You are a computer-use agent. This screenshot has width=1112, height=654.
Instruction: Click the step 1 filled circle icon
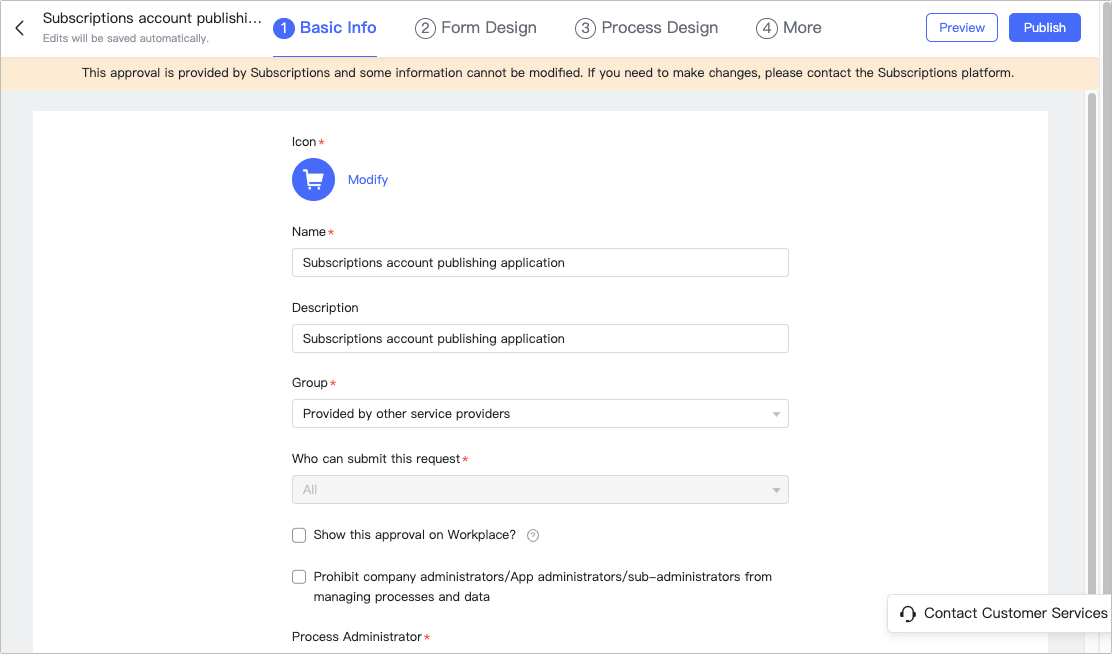[x=283, y=28]
